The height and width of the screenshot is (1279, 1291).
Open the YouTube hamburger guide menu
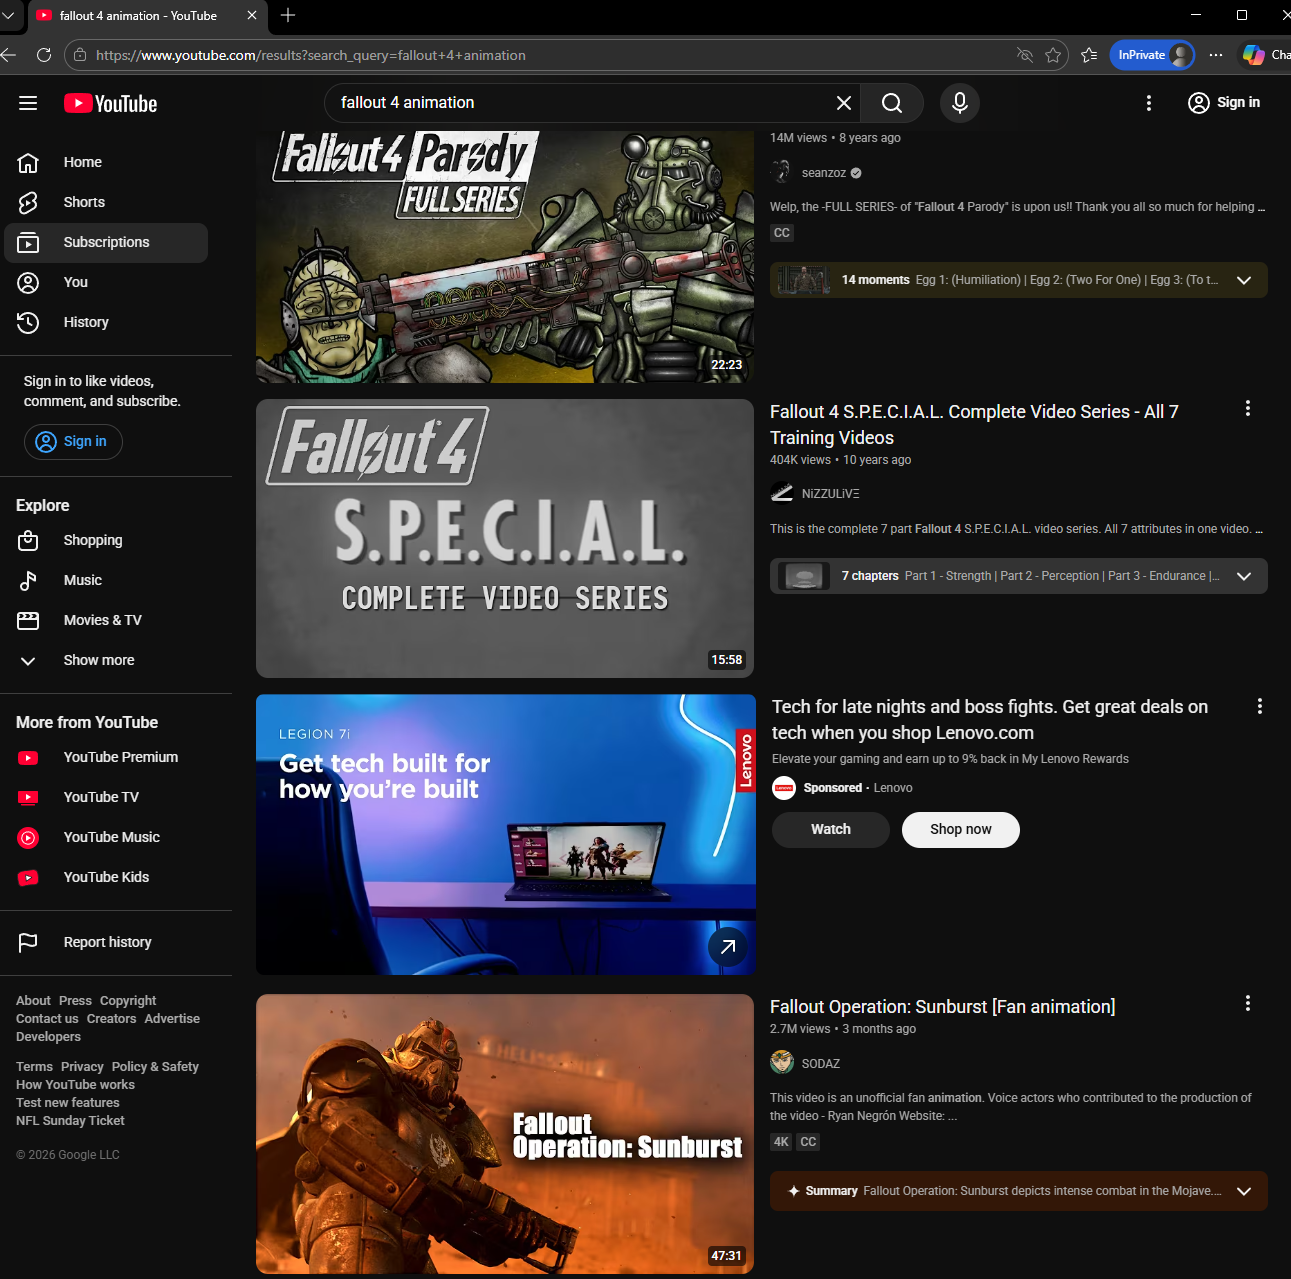[28, 103]
